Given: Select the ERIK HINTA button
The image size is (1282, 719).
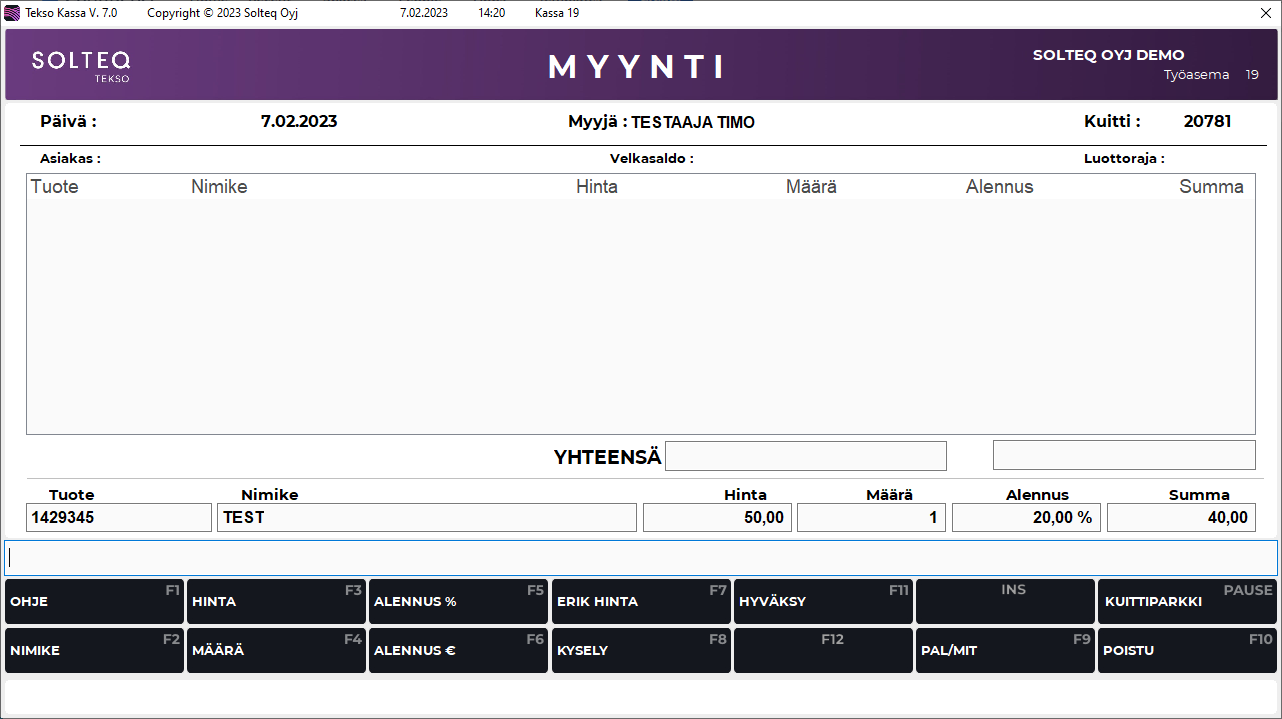Looking at the screenshot, I should coord(641,601).
